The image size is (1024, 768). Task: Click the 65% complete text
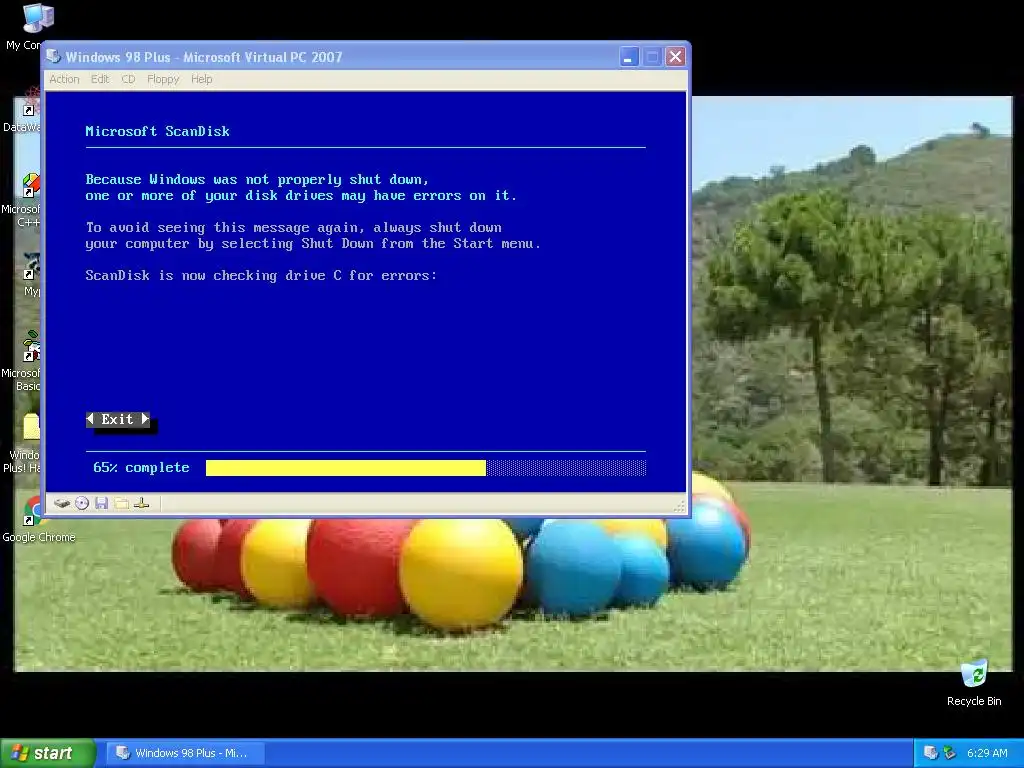[x=141, y=468]
